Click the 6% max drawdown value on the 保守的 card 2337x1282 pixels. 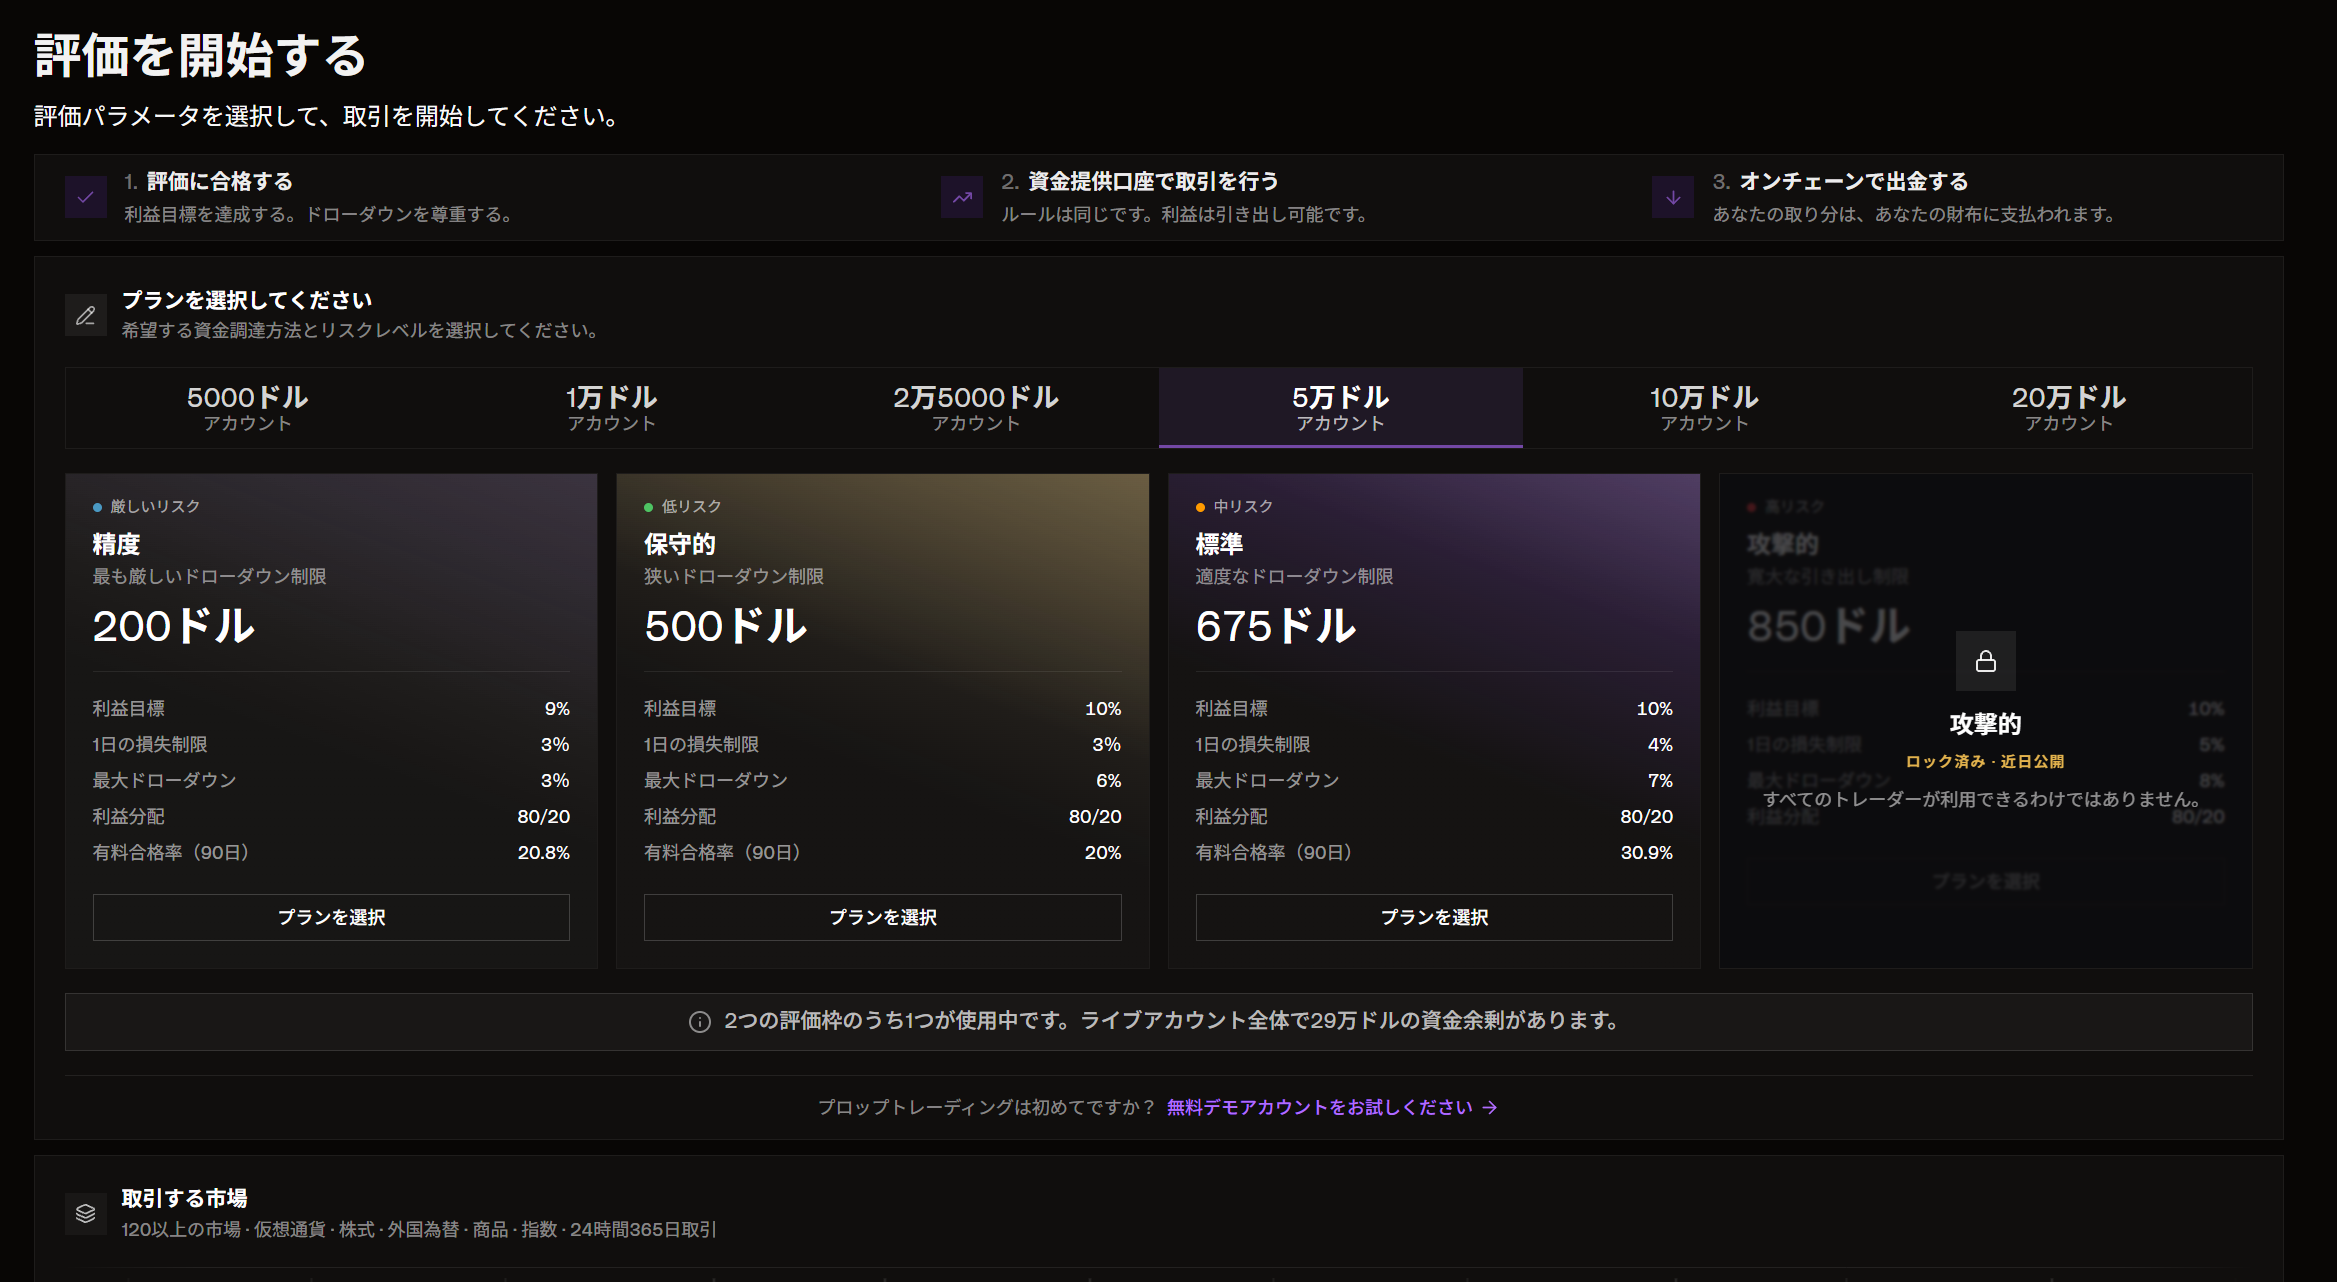1109,781
